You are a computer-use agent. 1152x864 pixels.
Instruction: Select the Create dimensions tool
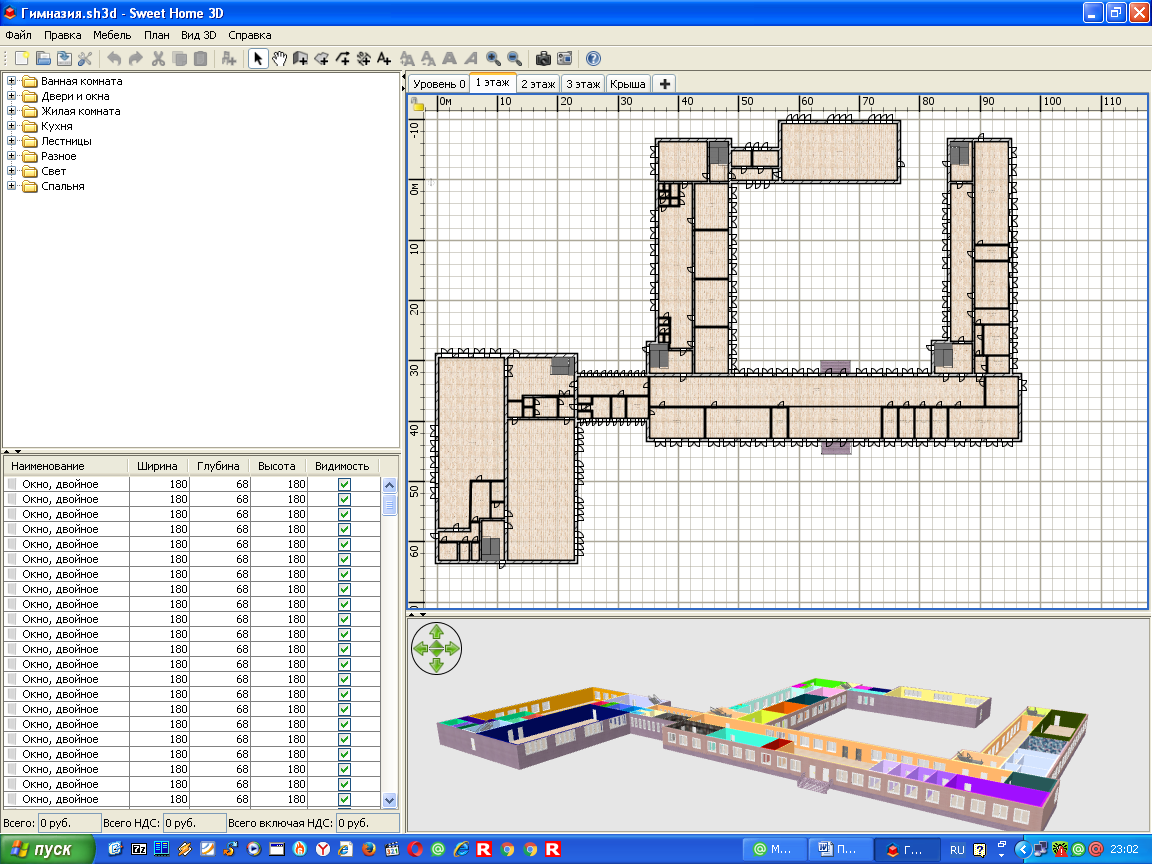click(x=363, y=59)
